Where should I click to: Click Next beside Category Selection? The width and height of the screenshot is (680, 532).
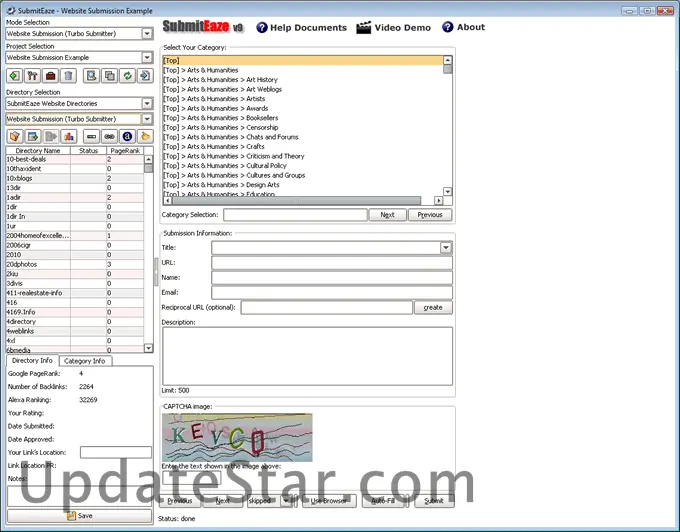387,215
